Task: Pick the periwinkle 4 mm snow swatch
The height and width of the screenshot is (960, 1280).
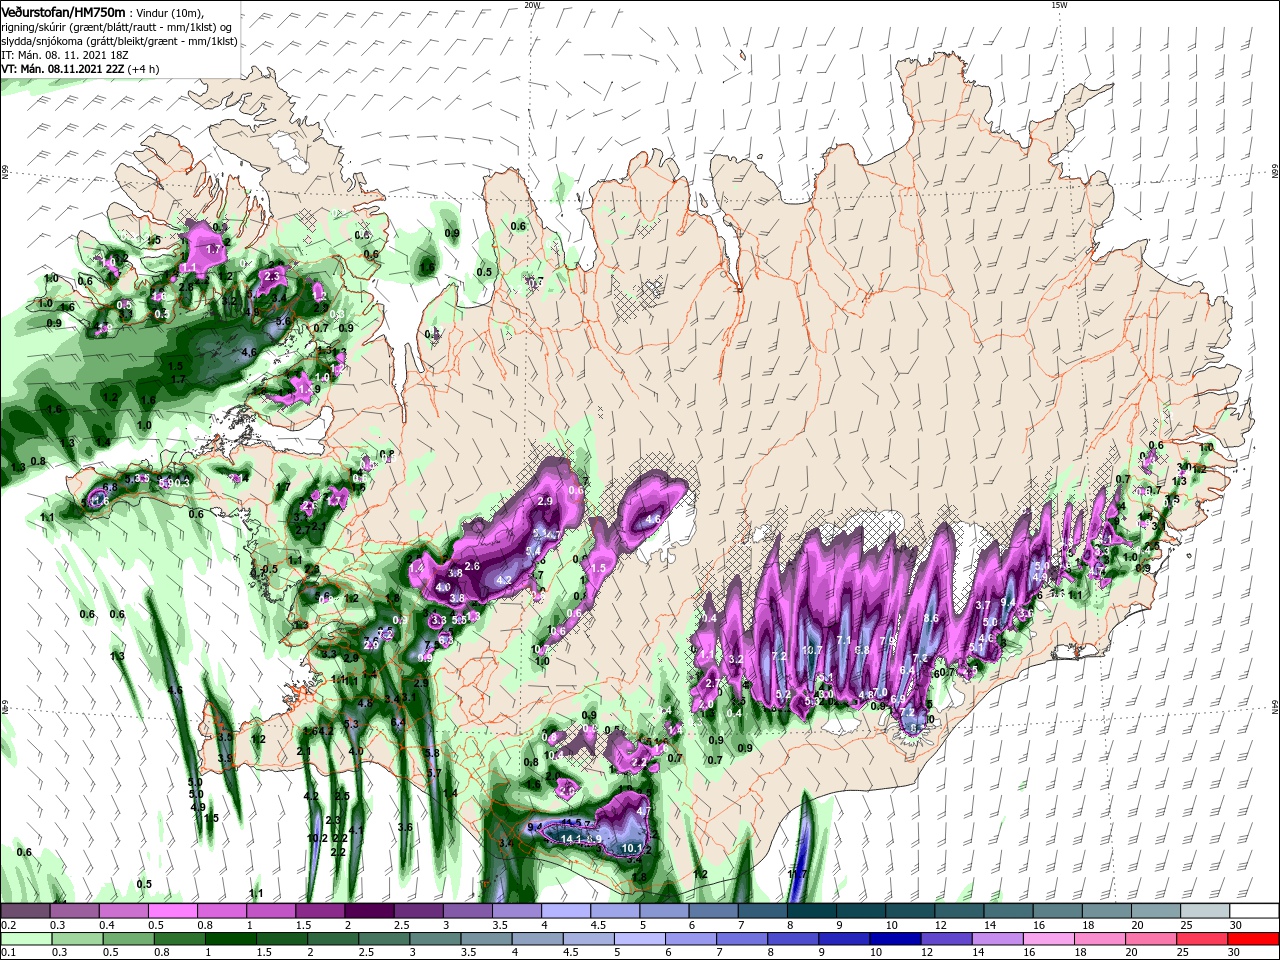Action: (566, 911)
